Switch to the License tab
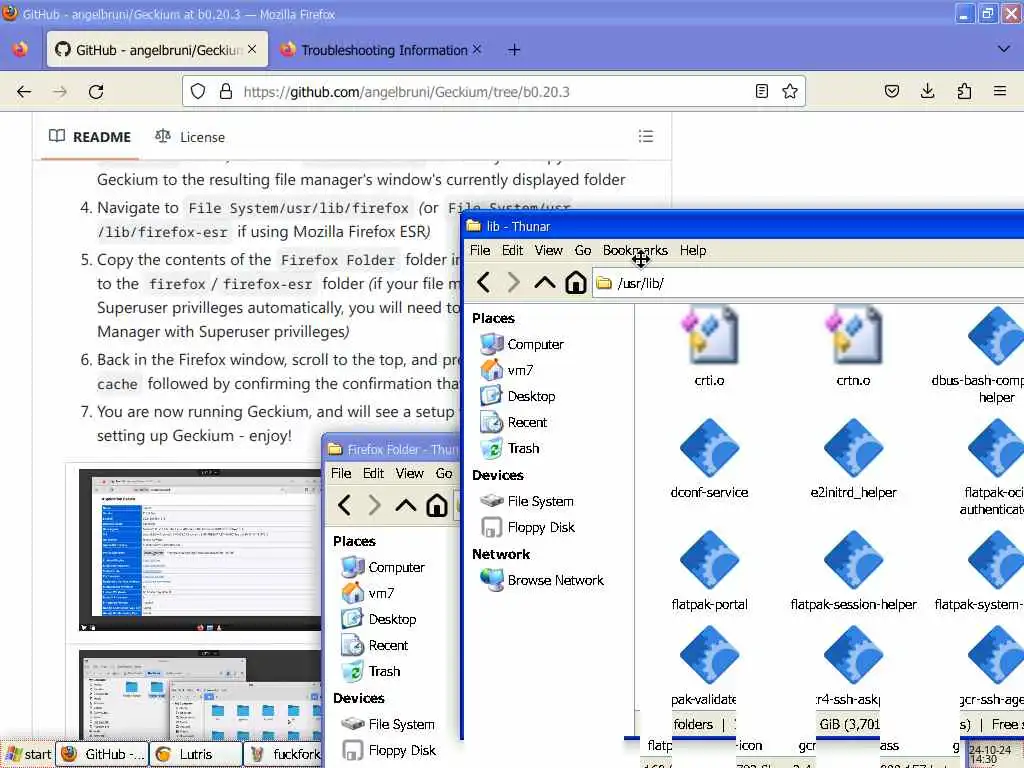 190,137
